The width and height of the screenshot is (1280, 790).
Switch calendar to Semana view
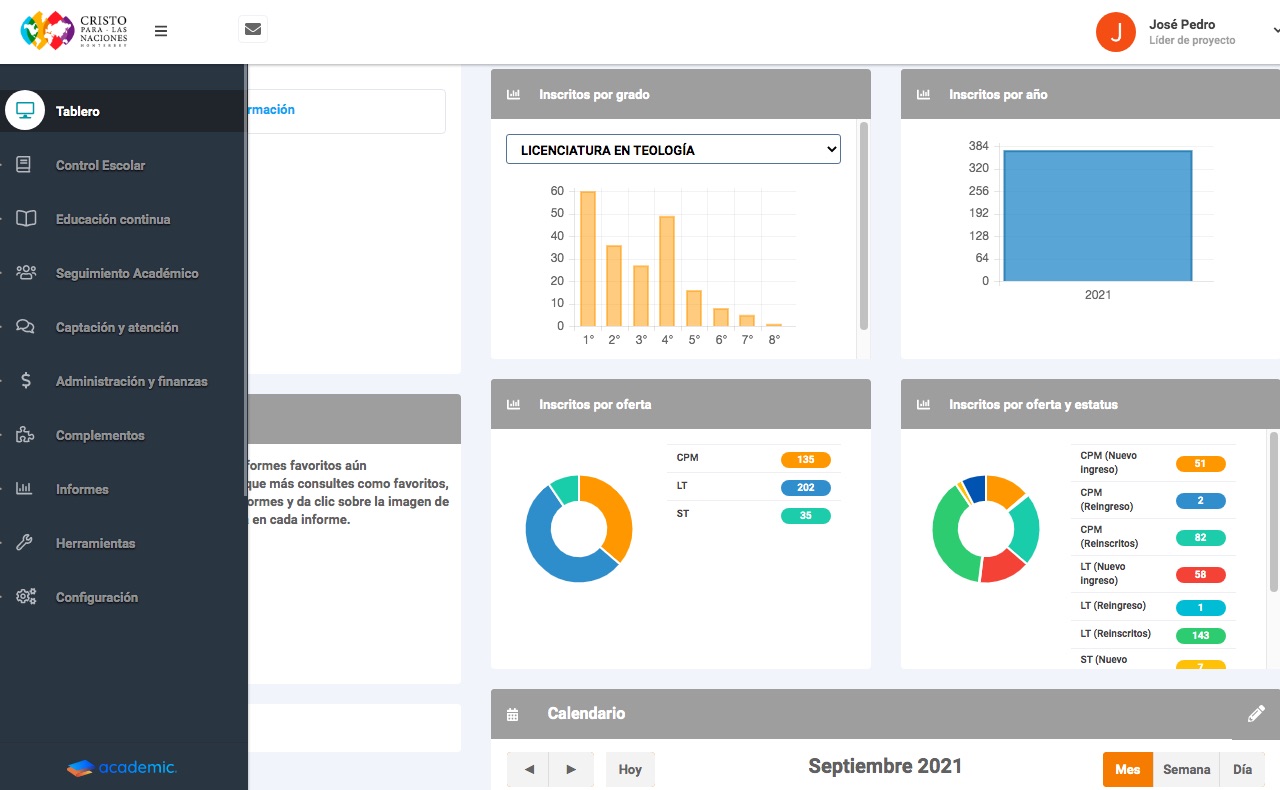(x=1186, y=769)
